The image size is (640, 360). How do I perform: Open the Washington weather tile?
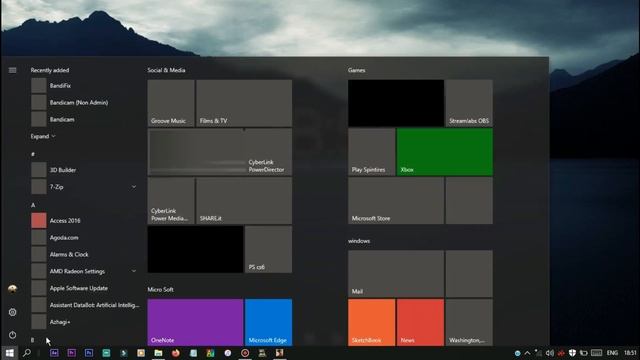[x=469, y=322]
